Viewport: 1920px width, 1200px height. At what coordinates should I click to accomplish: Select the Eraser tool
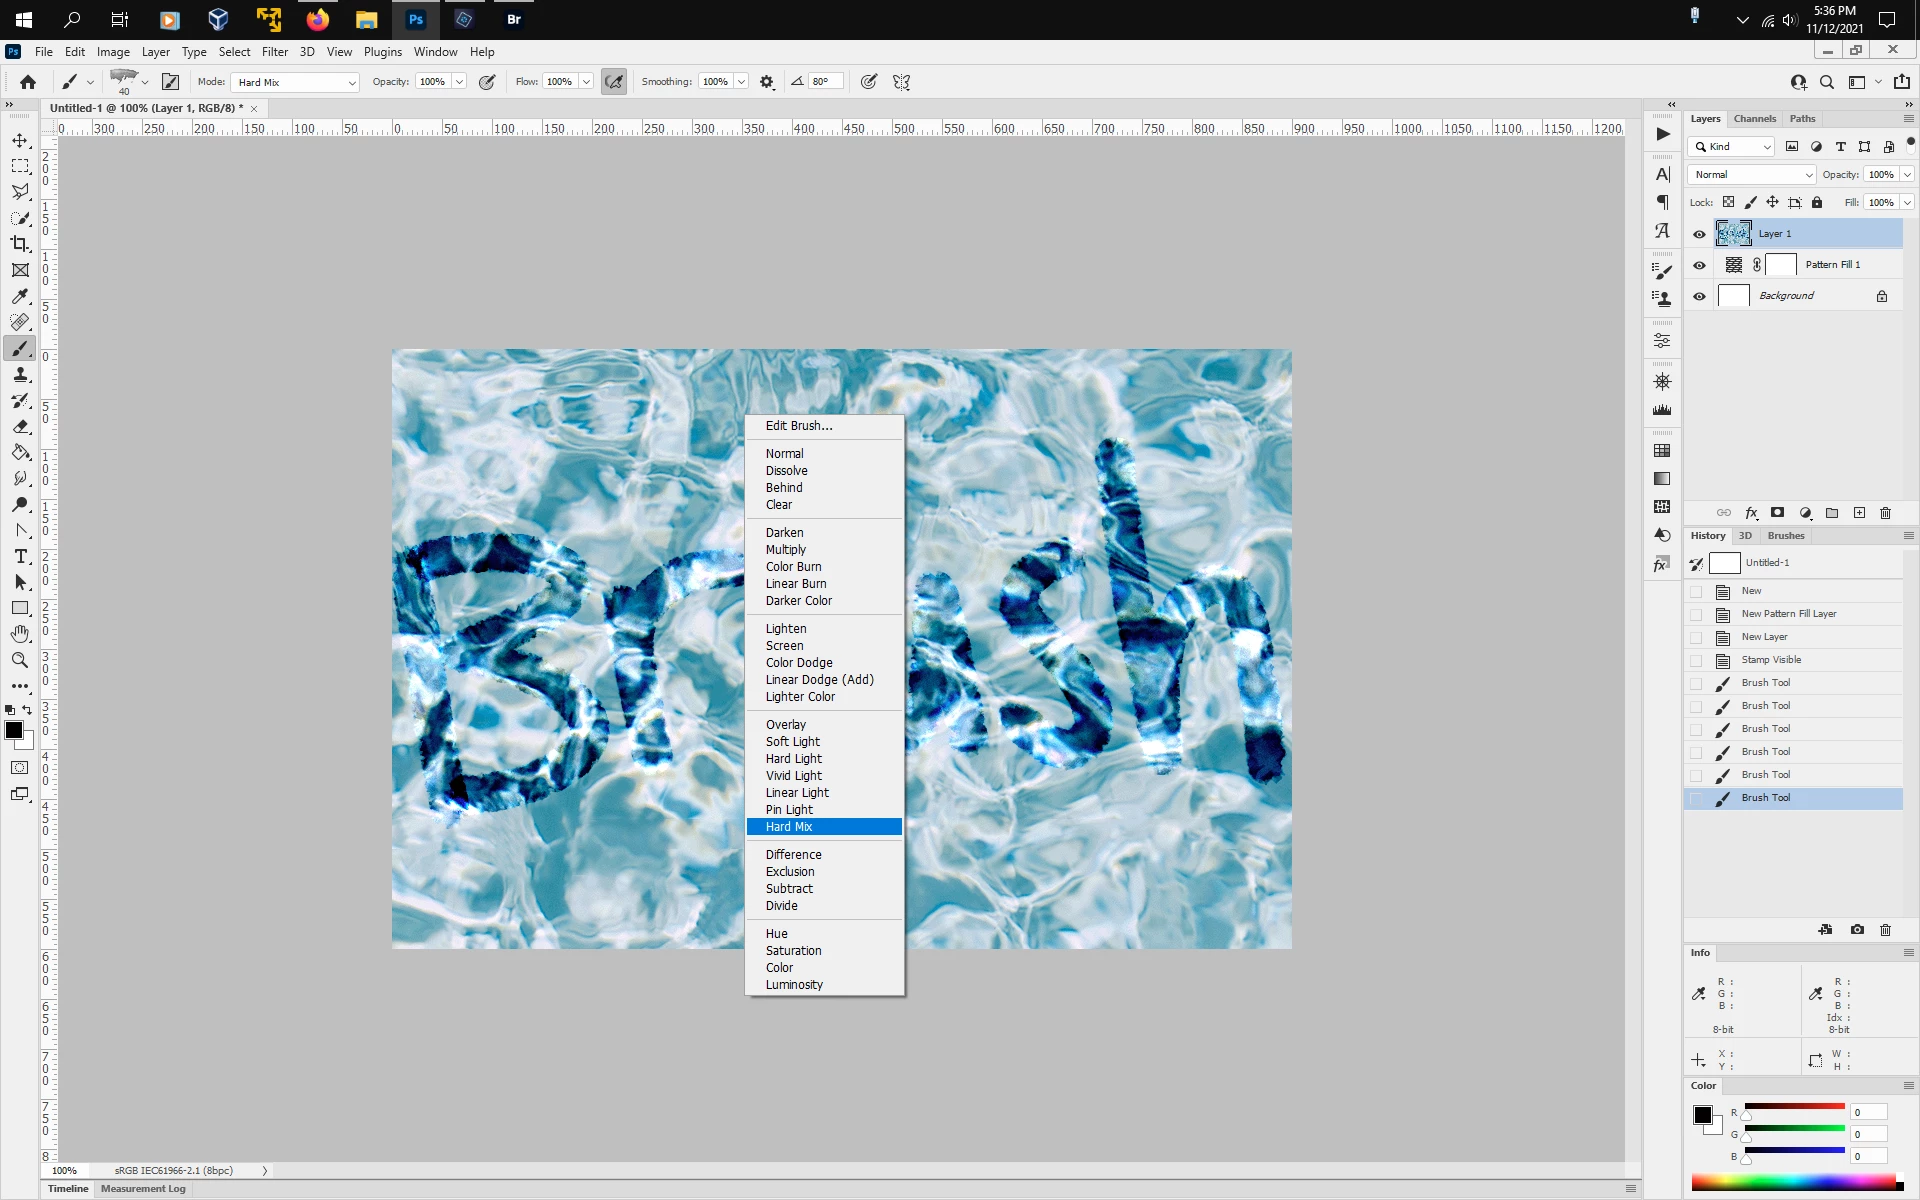click(x=20, y=427)
